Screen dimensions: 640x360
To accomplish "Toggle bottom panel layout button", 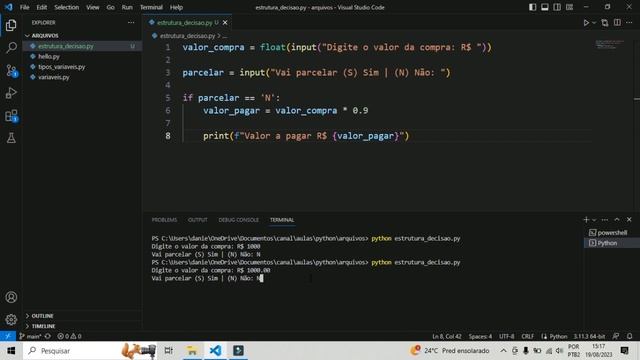I will (545, 7).
